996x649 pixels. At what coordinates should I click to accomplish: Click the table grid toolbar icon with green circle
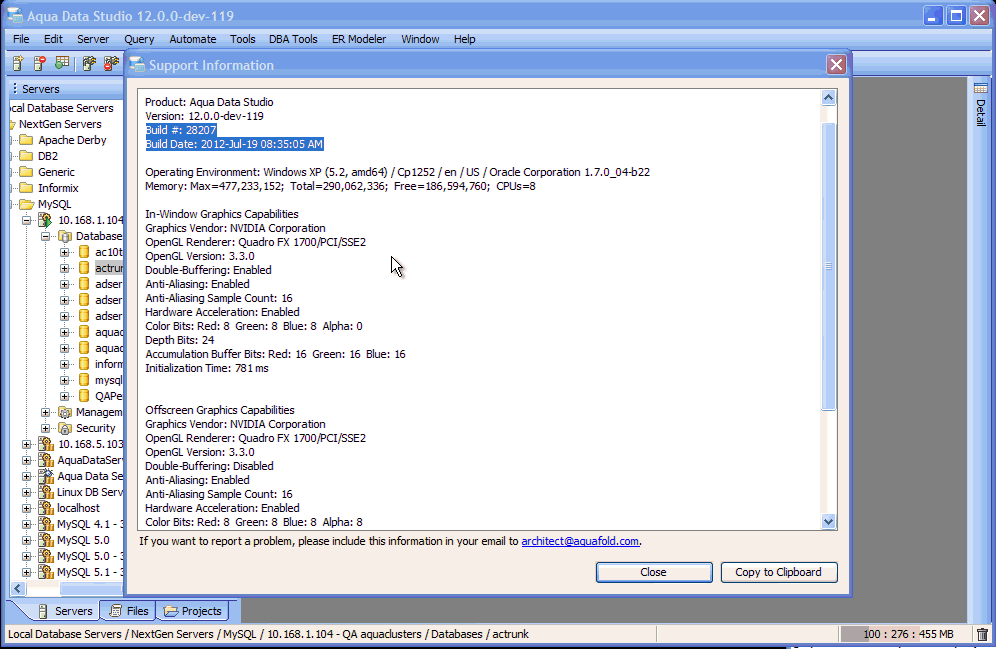[x=62, y=64]
